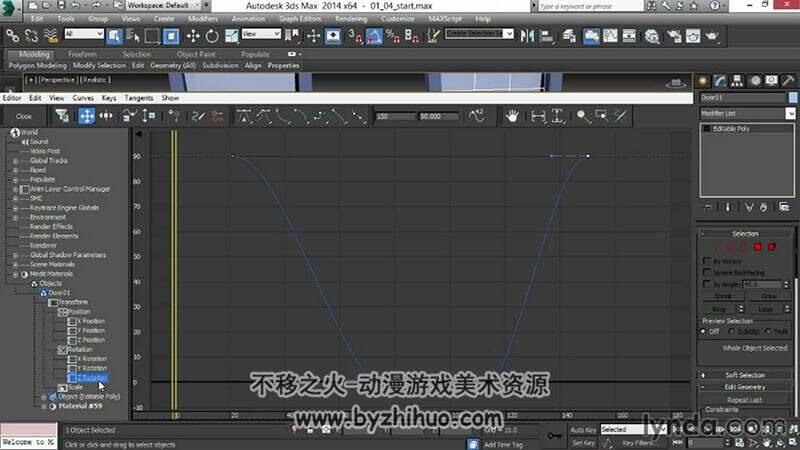
Task: Expand the Soft Selection rollout
Action: 745,375
